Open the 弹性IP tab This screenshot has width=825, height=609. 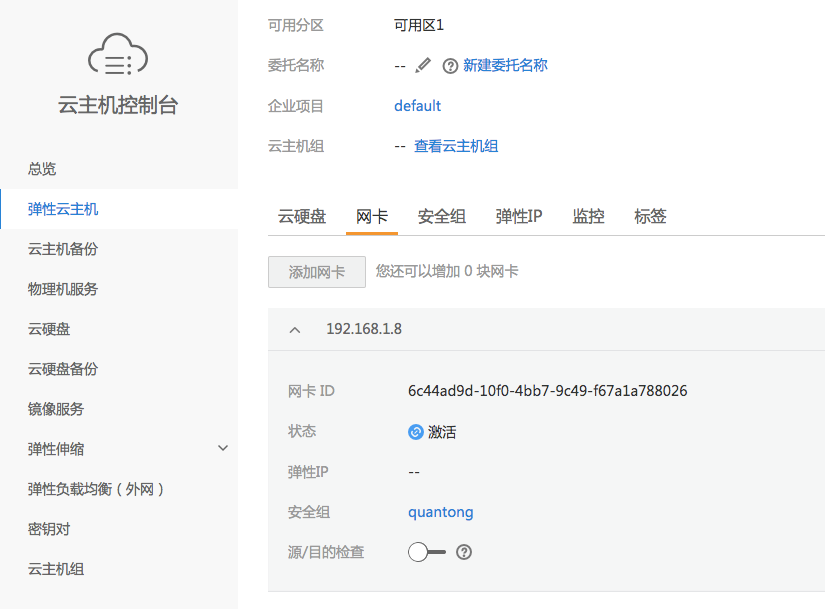coord(519,216)
